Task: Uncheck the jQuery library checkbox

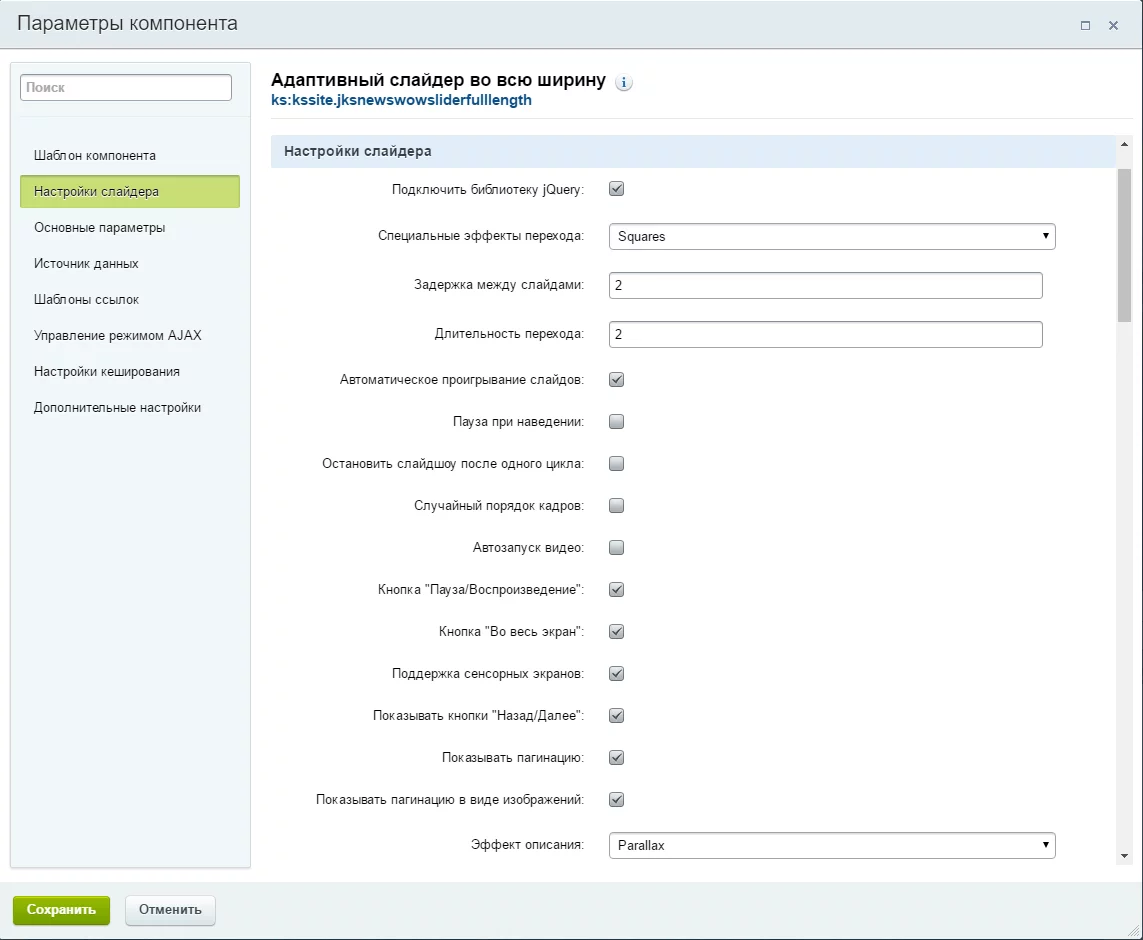Action: pyautogui.click(x=617, y=189)
